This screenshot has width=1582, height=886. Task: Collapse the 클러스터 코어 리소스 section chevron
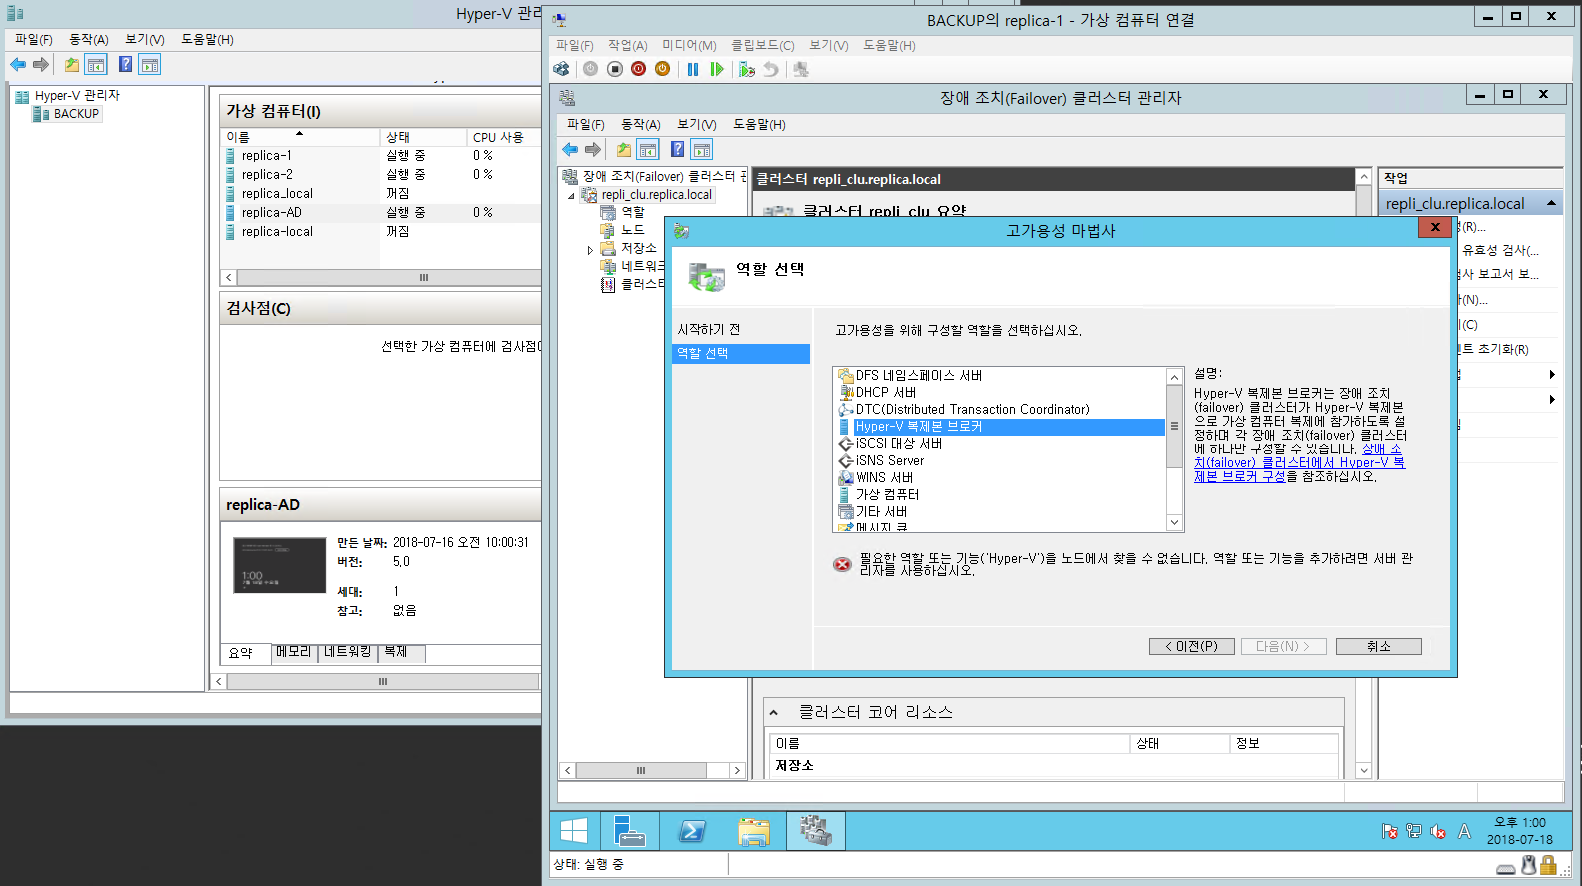[773, 713]
